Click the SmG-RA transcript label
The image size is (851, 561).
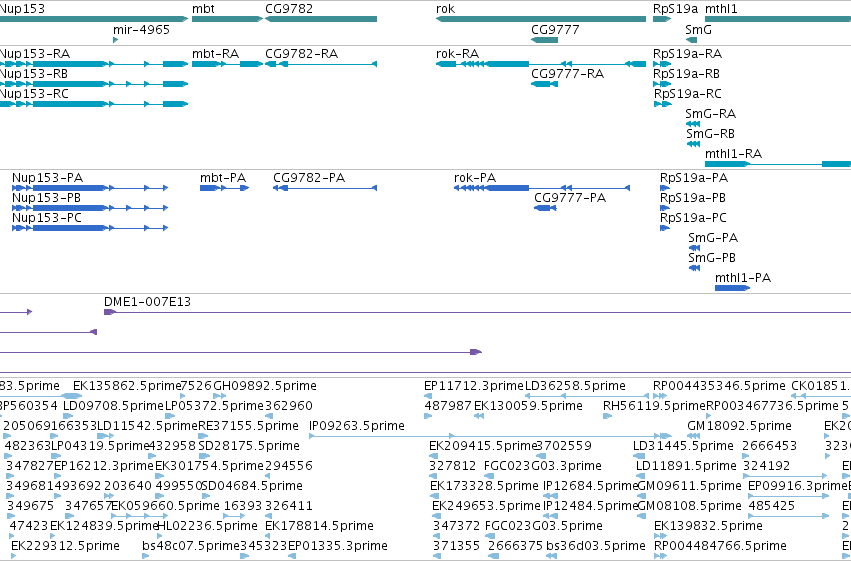(710, 114)
